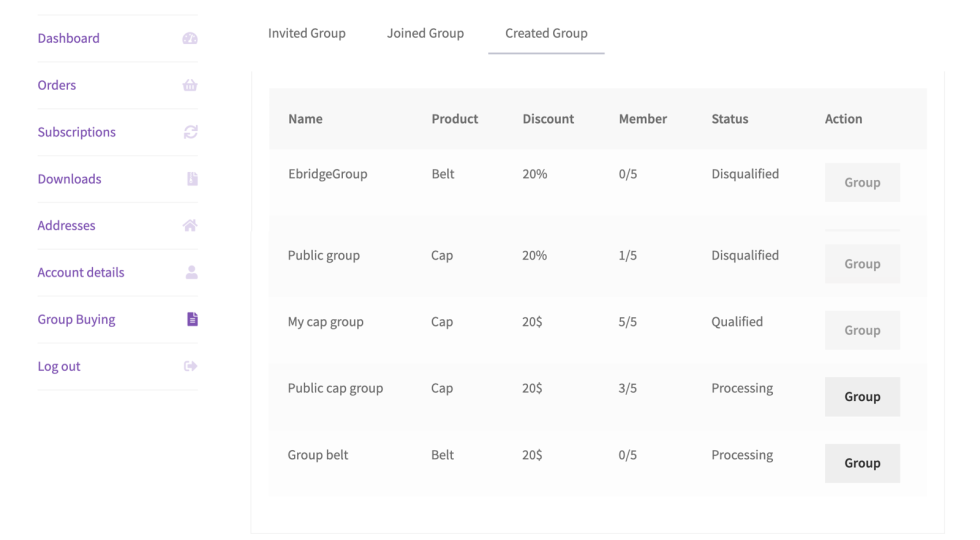Switch to the Invited Group tab
Viewport: 980px width, 540px height.
pos(307,33)
